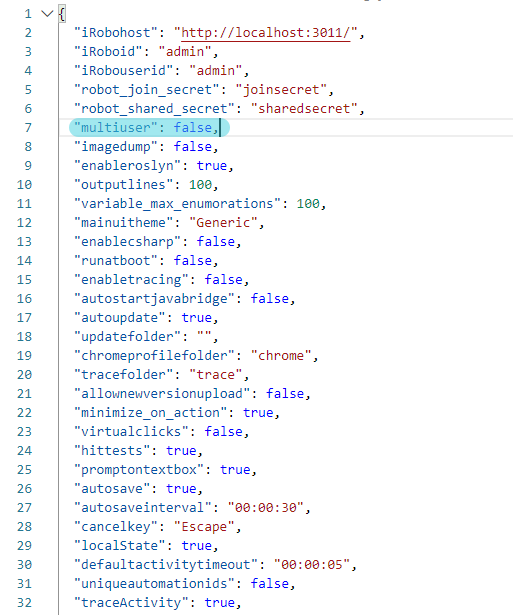Click inside the empty updatefolder string

click(x=204, y=337)
